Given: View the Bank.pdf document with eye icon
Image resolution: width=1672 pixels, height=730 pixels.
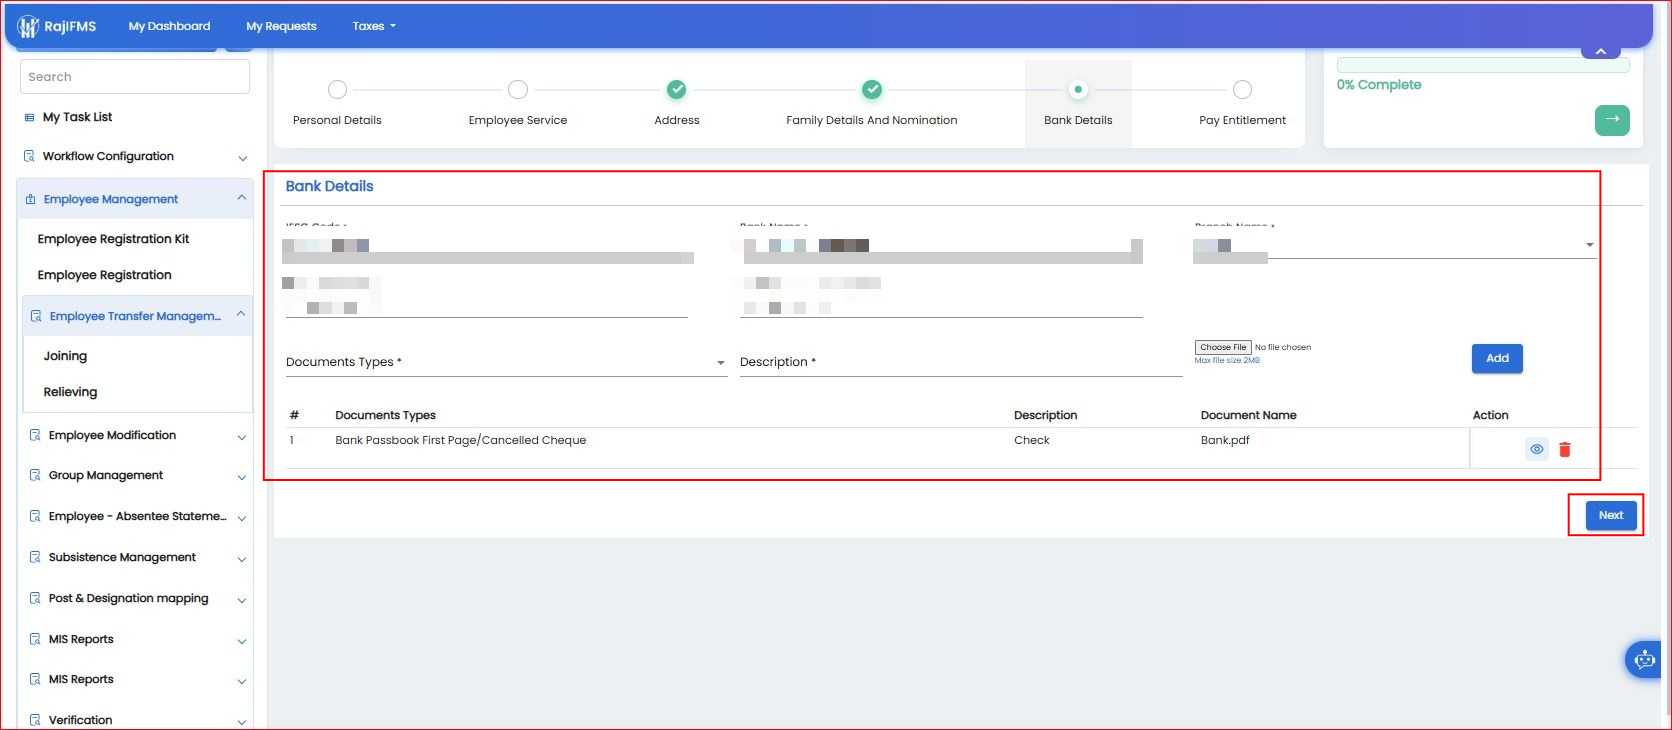Looking at the screenshot, I should tap(1537, 449).
